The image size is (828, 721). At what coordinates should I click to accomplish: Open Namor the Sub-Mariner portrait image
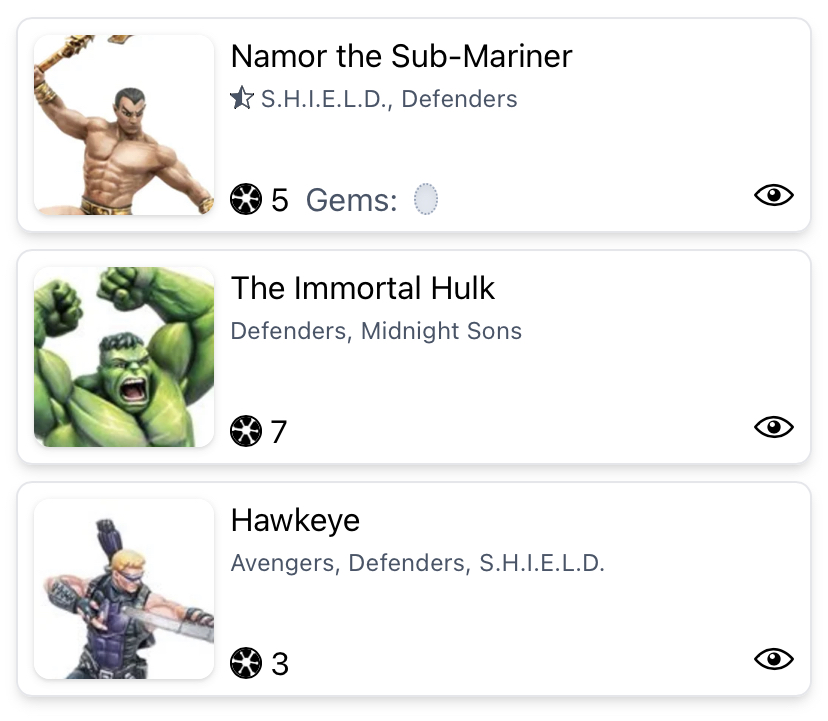124,125
